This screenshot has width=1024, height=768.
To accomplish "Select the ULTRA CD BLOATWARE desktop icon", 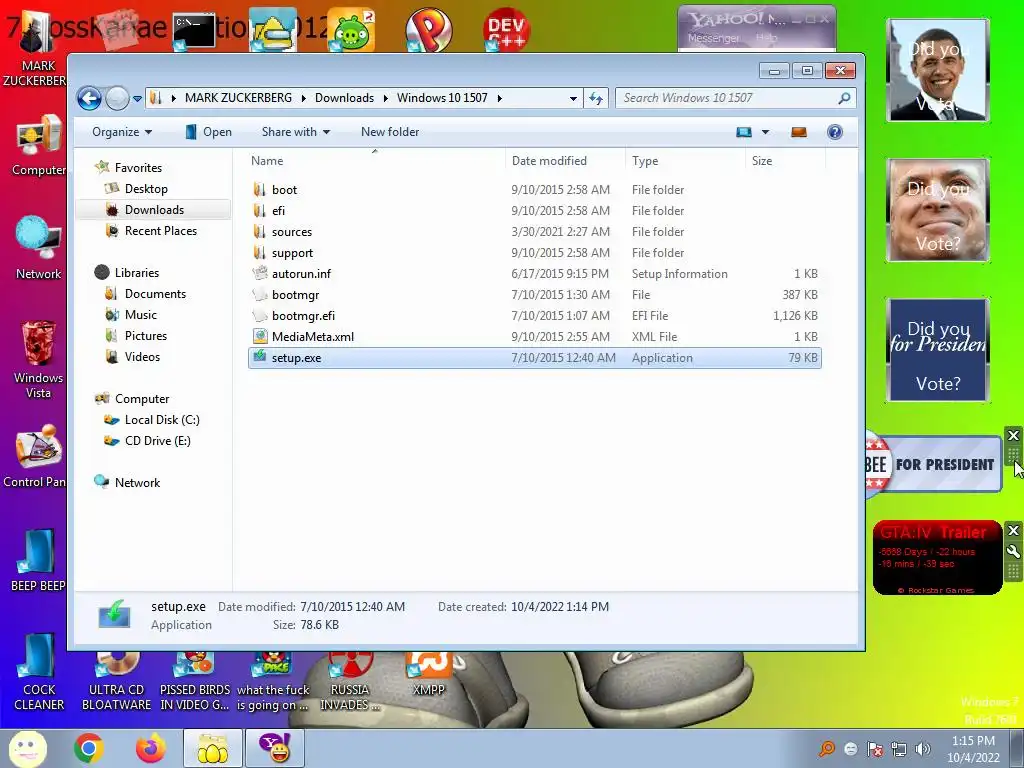I will point(116,682).
